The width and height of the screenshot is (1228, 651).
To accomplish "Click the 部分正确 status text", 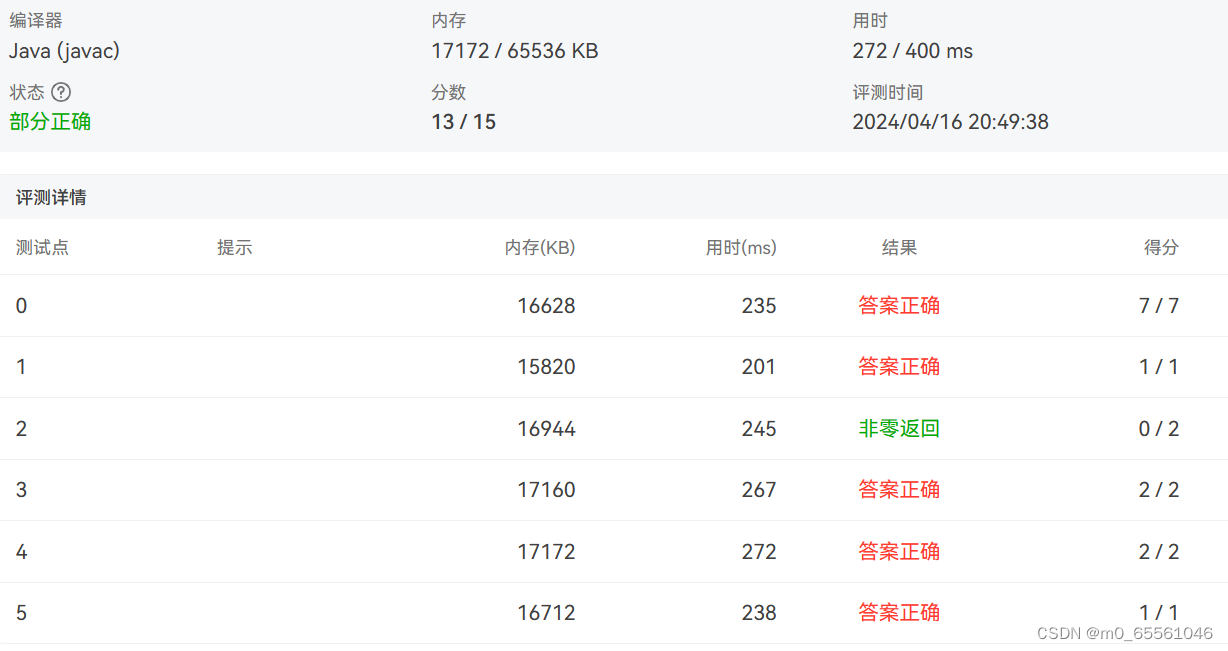I will (50, 121).
